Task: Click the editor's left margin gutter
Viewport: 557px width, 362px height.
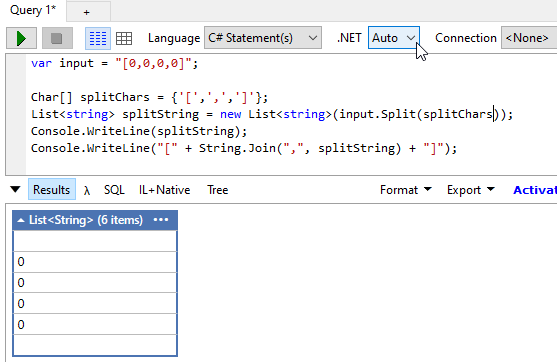Action: (16, 114)
